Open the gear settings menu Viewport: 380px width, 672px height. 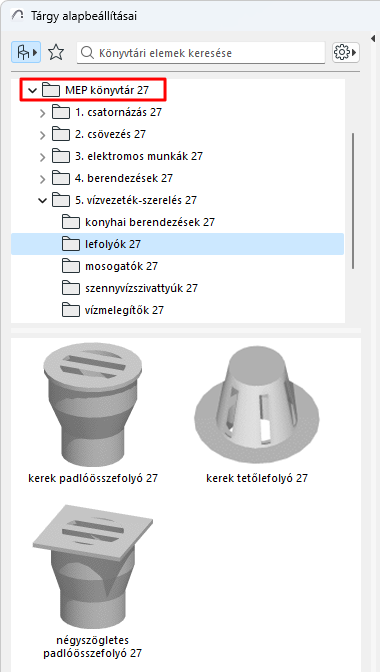coord(346,52)
